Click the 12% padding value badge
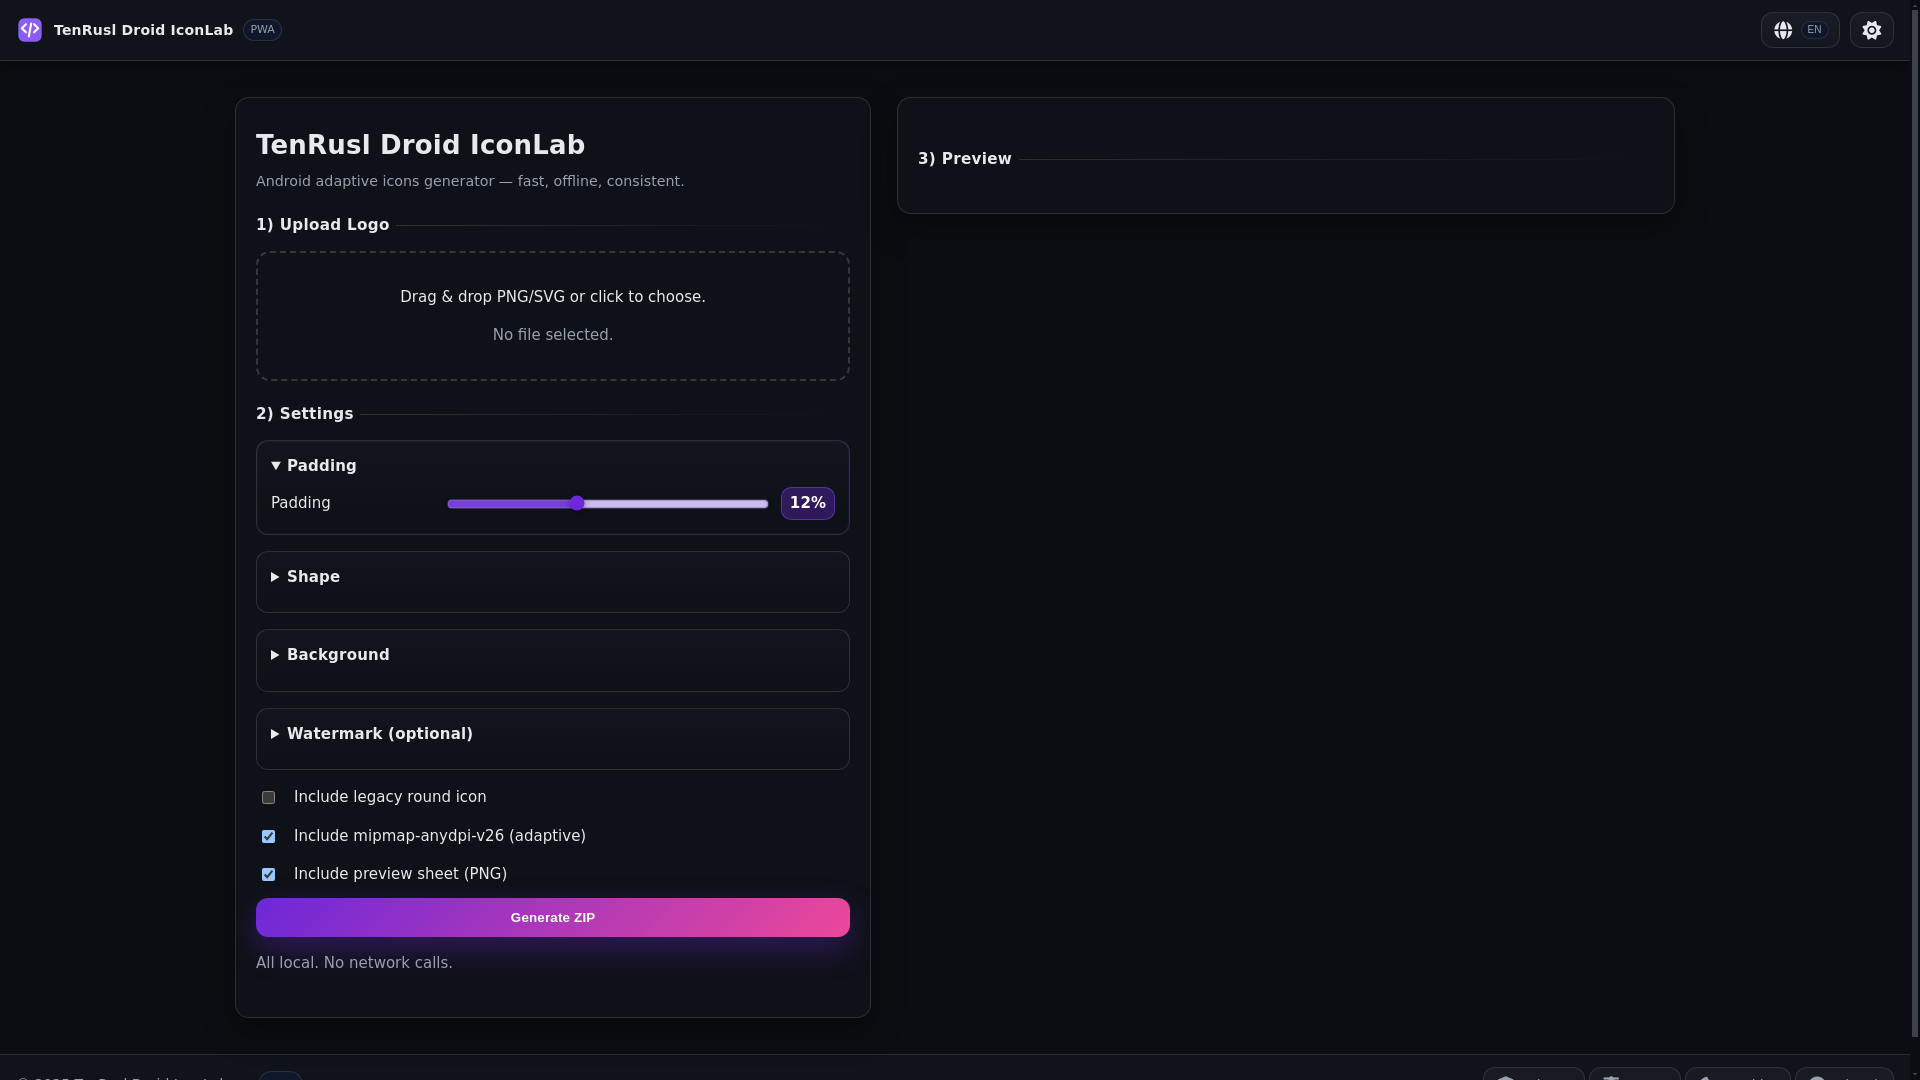Screen dimensions: 1920x1080 [807, 504]
